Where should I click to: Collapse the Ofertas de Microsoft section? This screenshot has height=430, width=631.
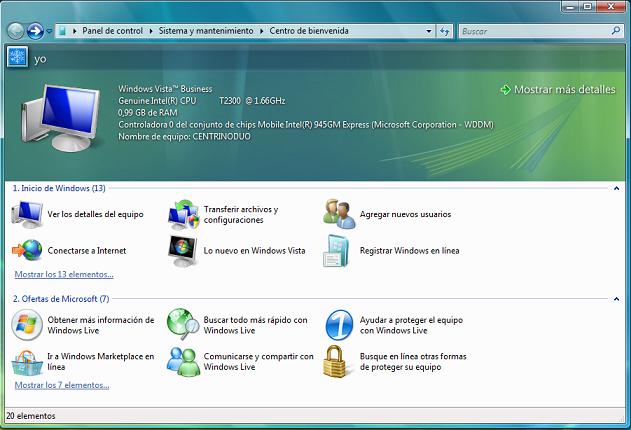(616, 299)
